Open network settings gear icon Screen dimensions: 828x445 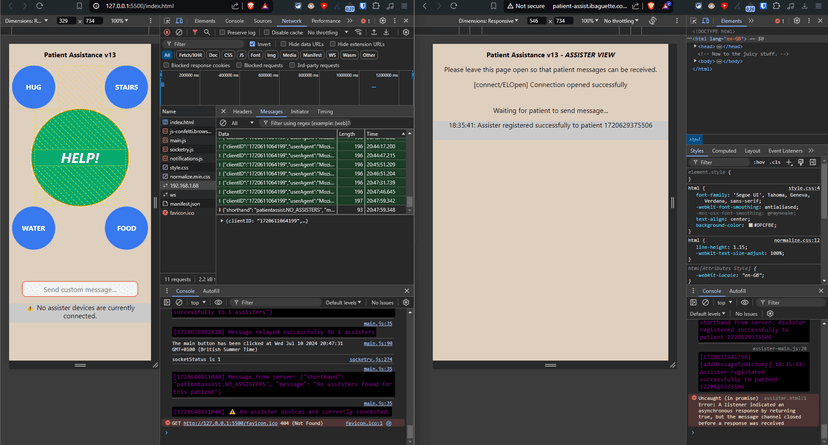point(406,32)
